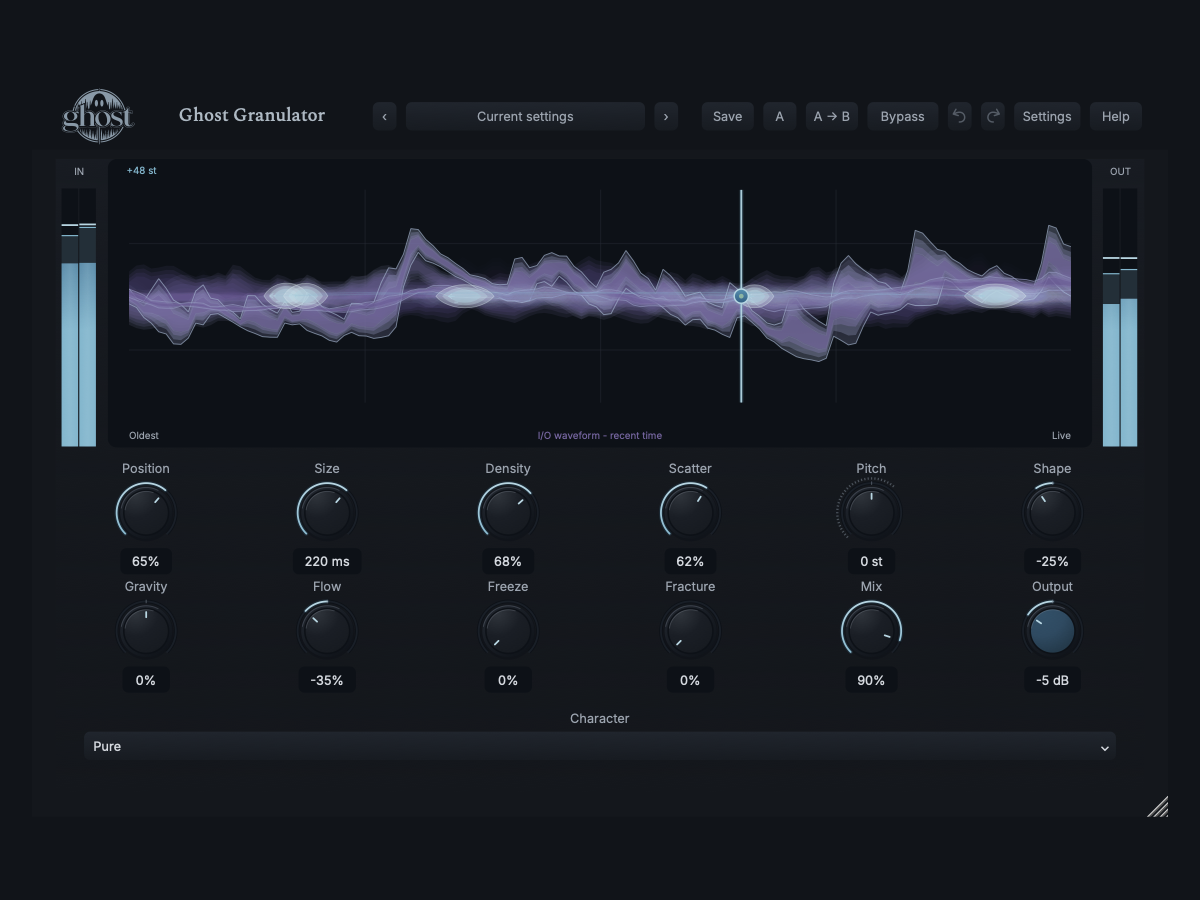Click the Pitch knob
The height and width of the screenshot is (900, 1200).
871,513
